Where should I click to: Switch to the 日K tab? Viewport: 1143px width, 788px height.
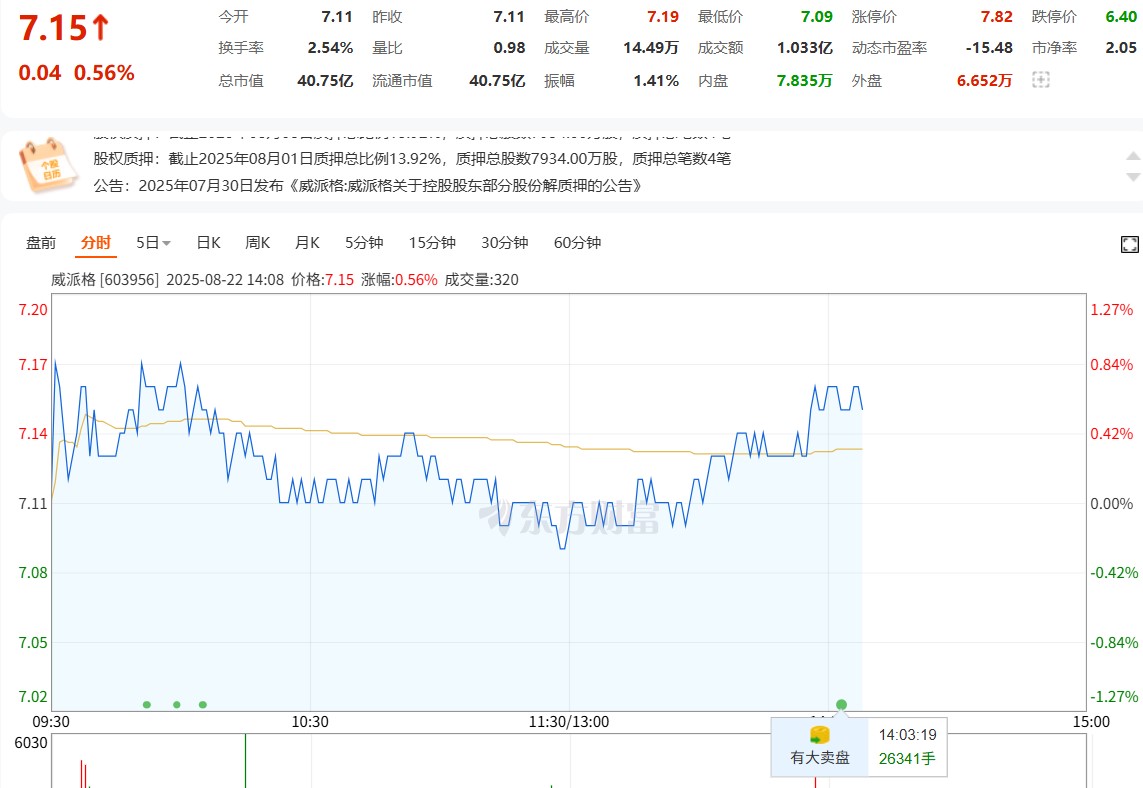[x=208, y=243]
